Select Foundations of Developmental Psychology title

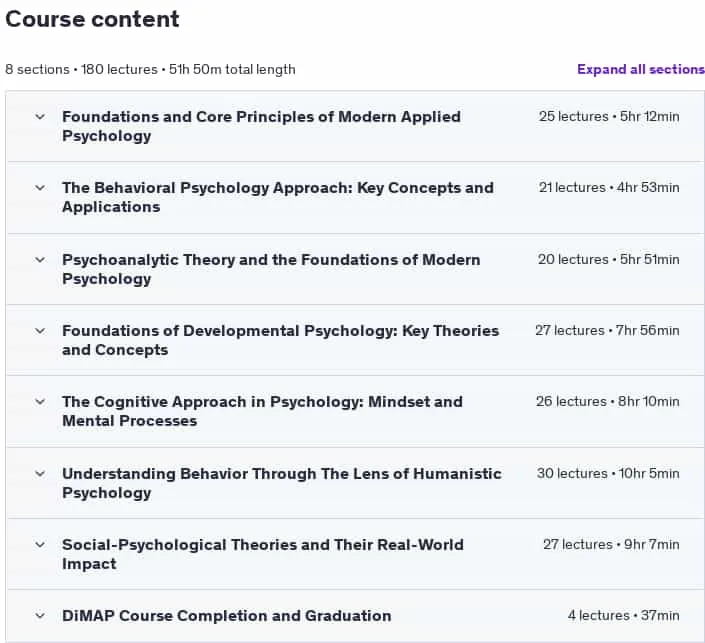[281, 340]
